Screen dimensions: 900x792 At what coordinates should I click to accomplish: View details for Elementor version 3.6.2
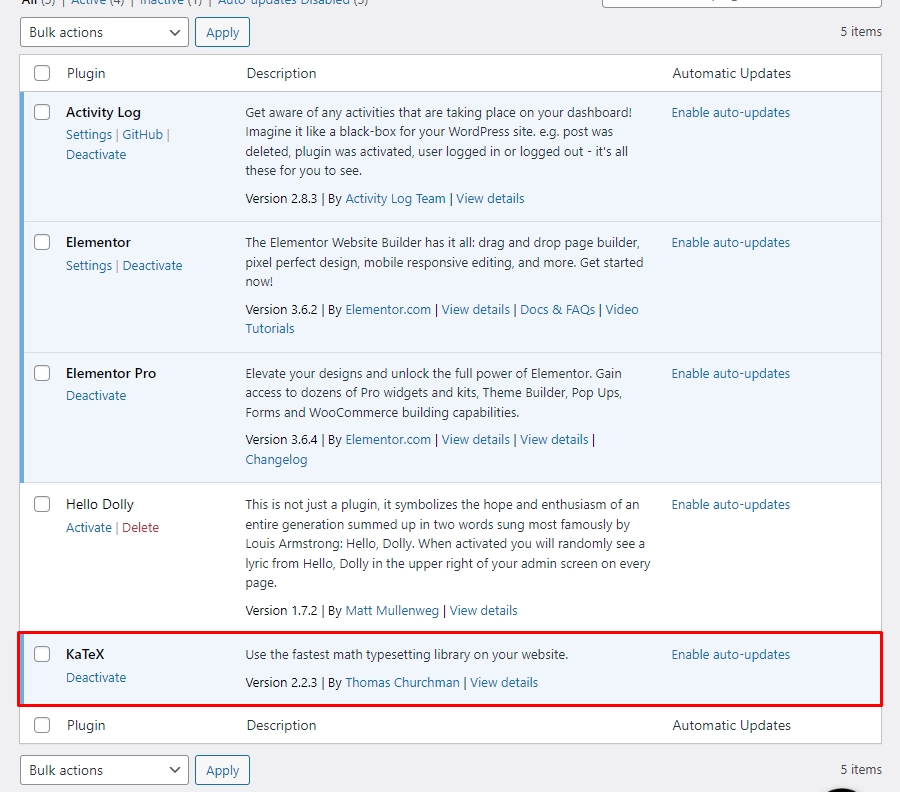475,310
